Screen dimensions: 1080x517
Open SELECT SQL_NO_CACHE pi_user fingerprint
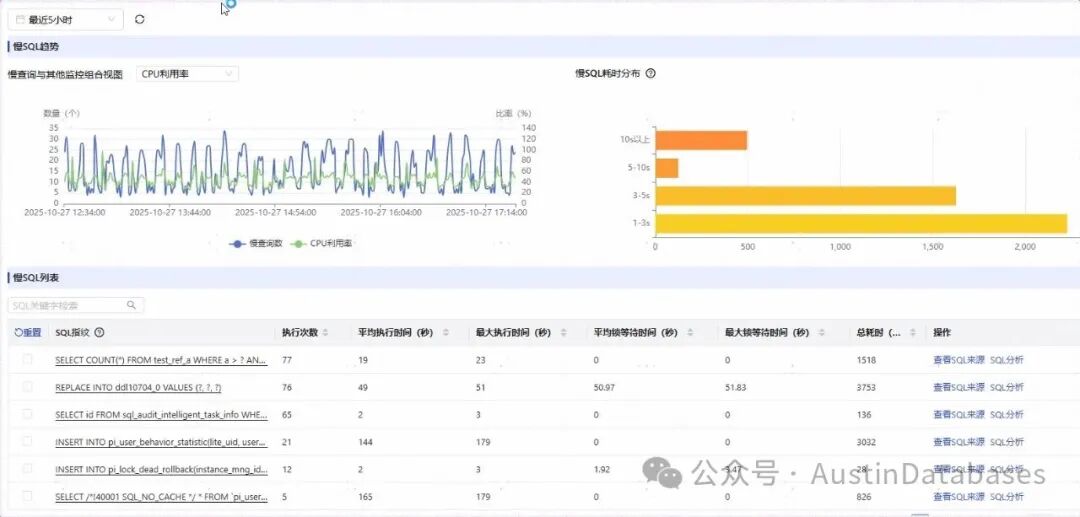click(x=161, y=496)
